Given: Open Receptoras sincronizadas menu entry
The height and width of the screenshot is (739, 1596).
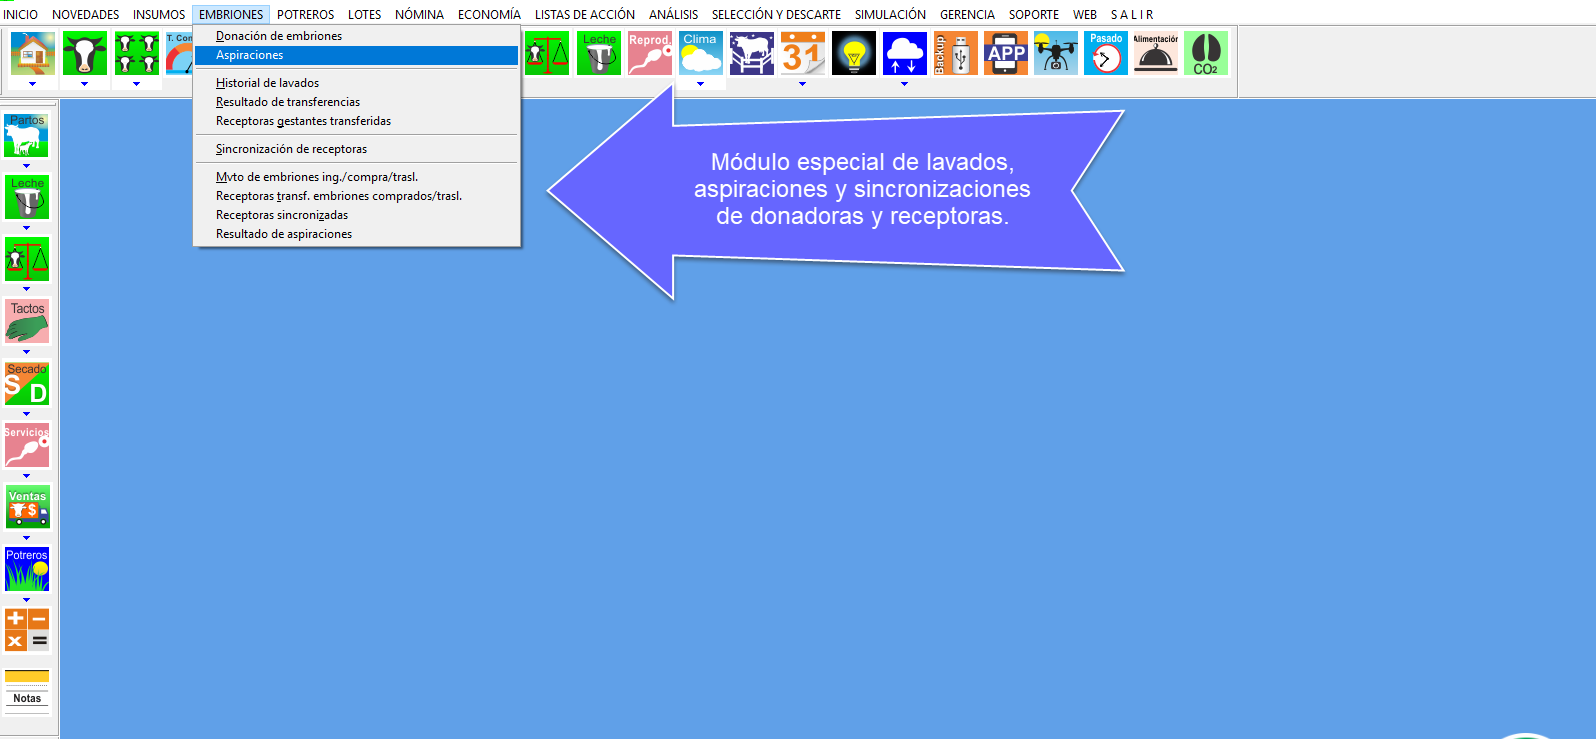Looking at the screenshot, I should pos(357,215).
